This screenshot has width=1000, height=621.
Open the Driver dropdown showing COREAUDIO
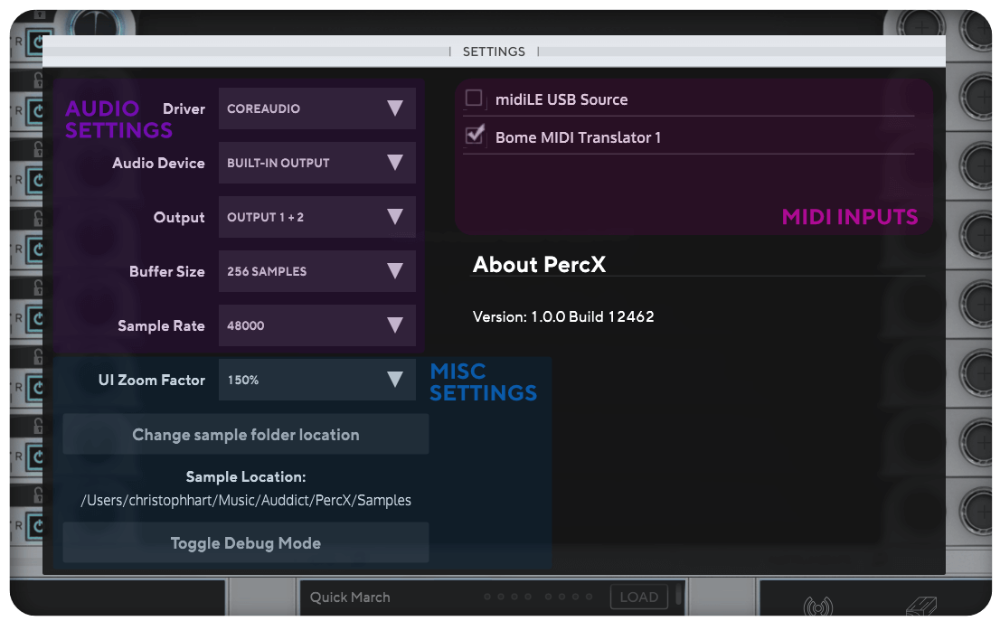click(x=317, y=108)
